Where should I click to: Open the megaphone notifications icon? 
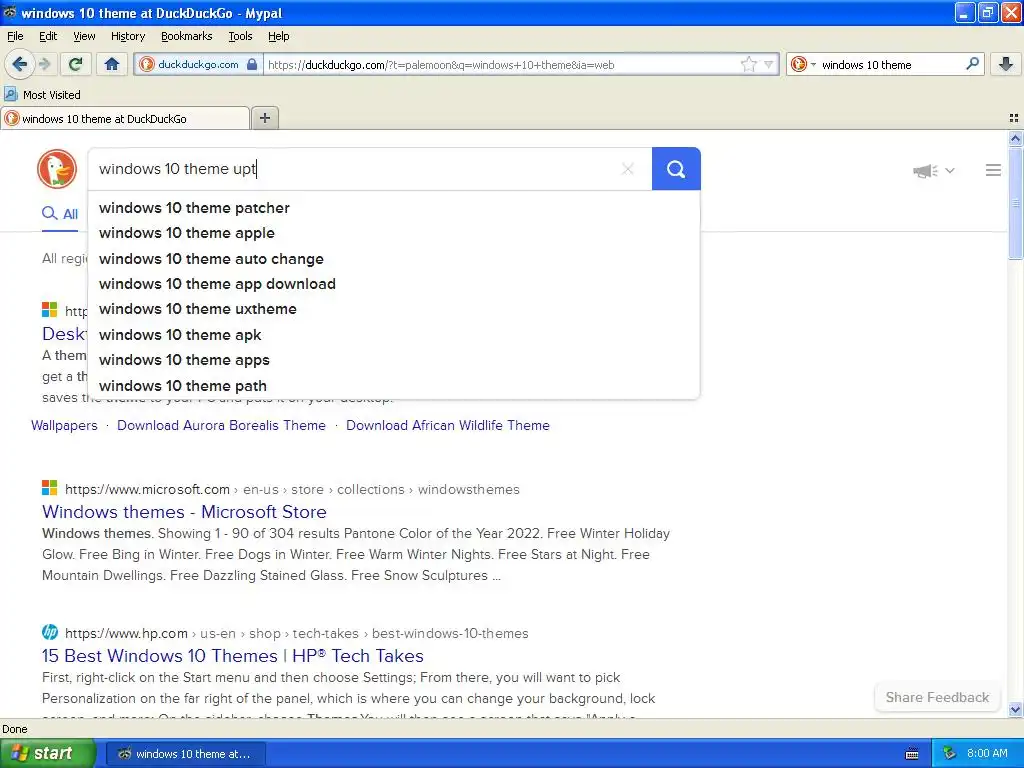click(x=925, y=171)
